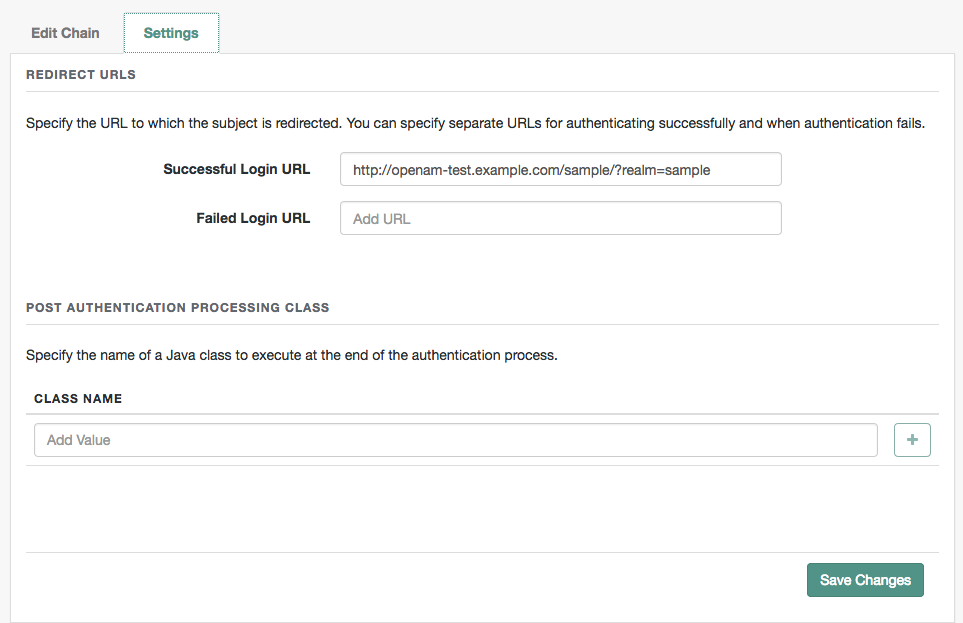Click the empty area below Class Name row
The image size is (963, 623).
tap(480, 508)
